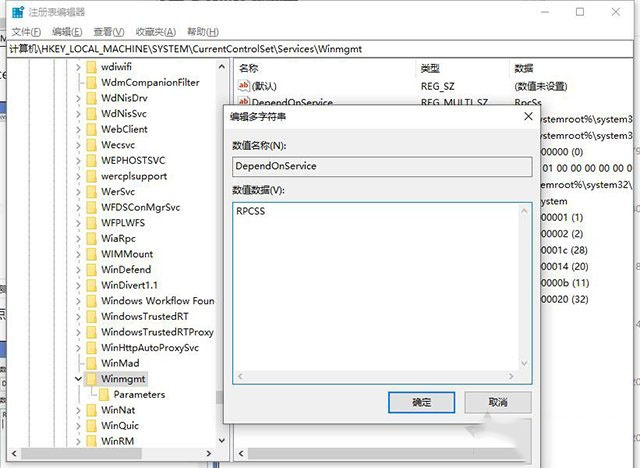This screenshot has height=468, width=640.
Task: Click the DependOnService value icon in list
Action: click(x=244, y=101)
